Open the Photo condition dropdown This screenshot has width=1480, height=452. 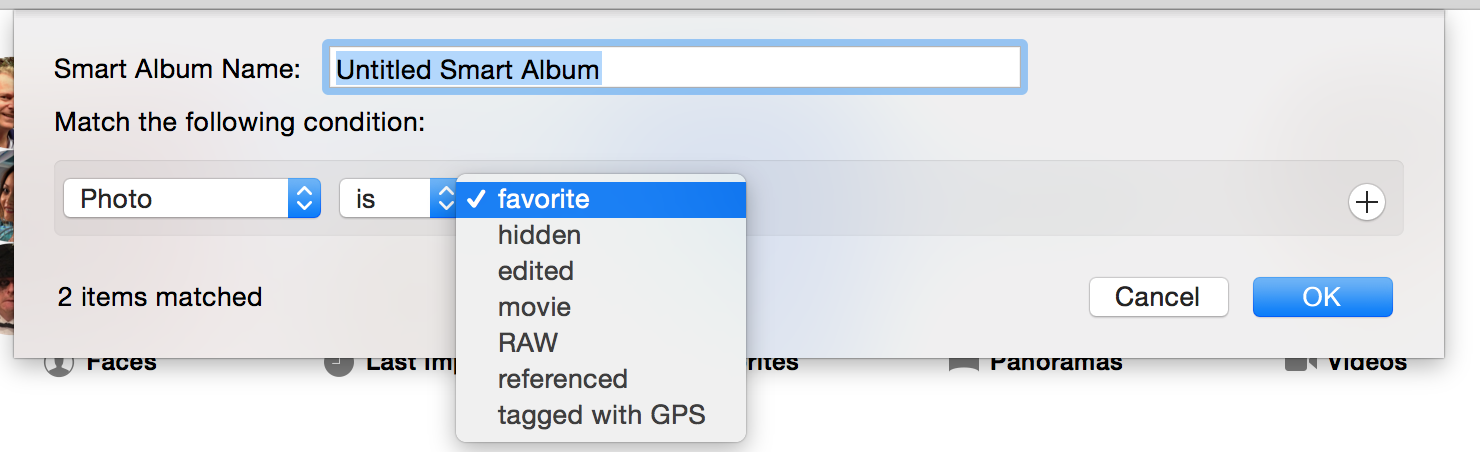[192, 199]
